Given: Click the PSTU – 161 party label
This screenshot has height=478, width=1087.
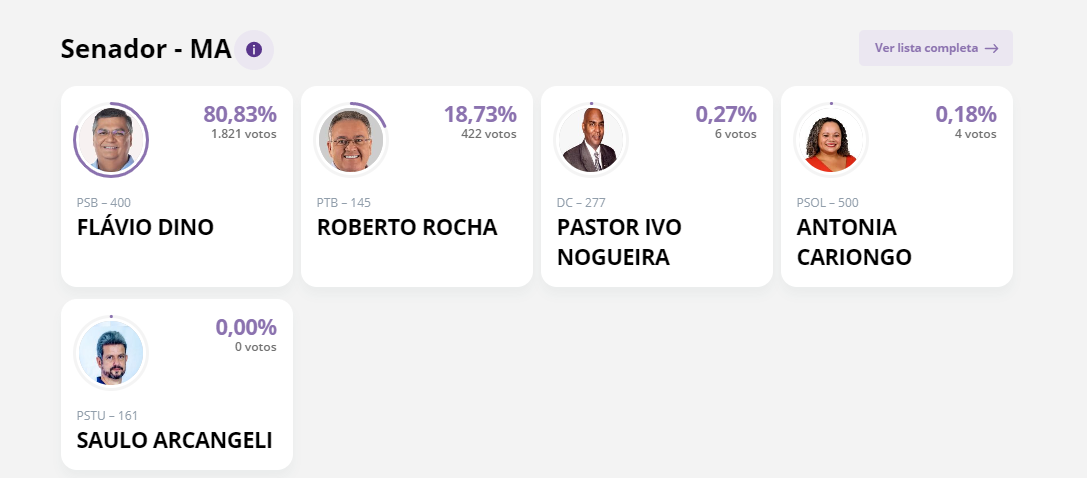Looking at the screenshot, I should click(107, 416).
